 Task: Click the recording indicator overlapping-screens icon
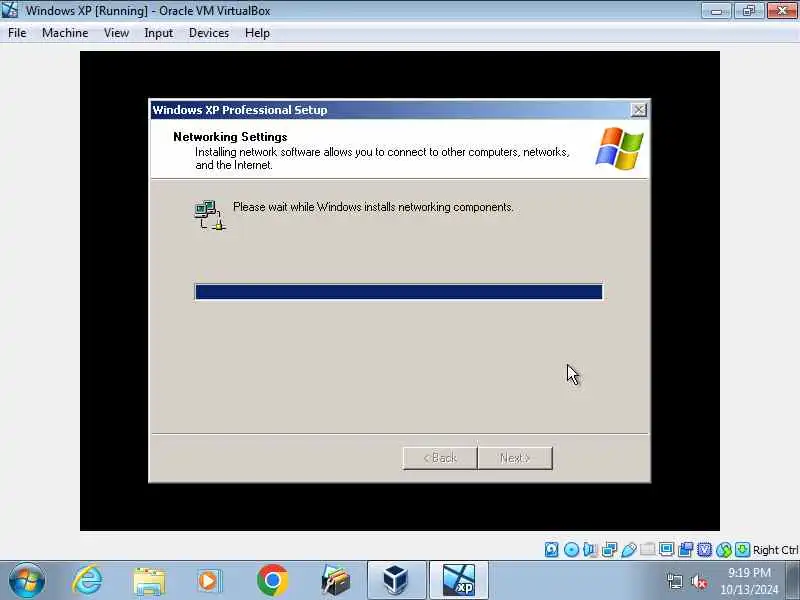pyautogui.click(x=686, y=549)
